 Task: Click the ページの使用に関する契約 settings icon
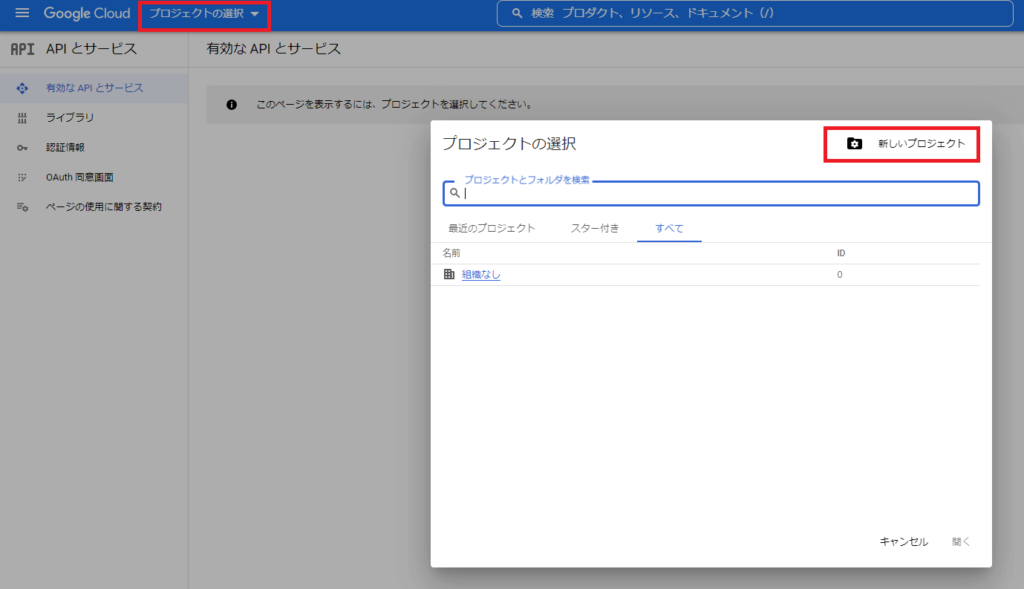point(22,207)
